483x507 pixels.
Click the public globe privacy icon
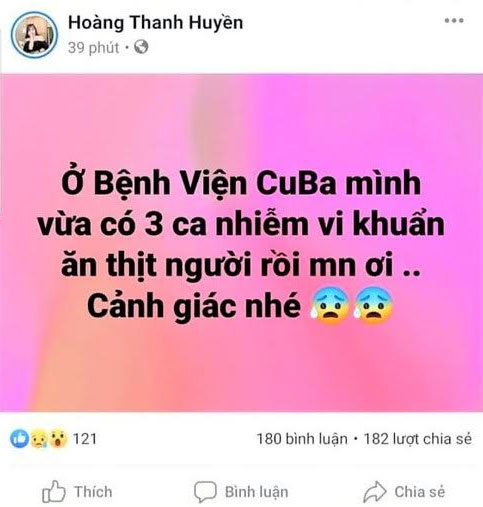coord(141,47)
